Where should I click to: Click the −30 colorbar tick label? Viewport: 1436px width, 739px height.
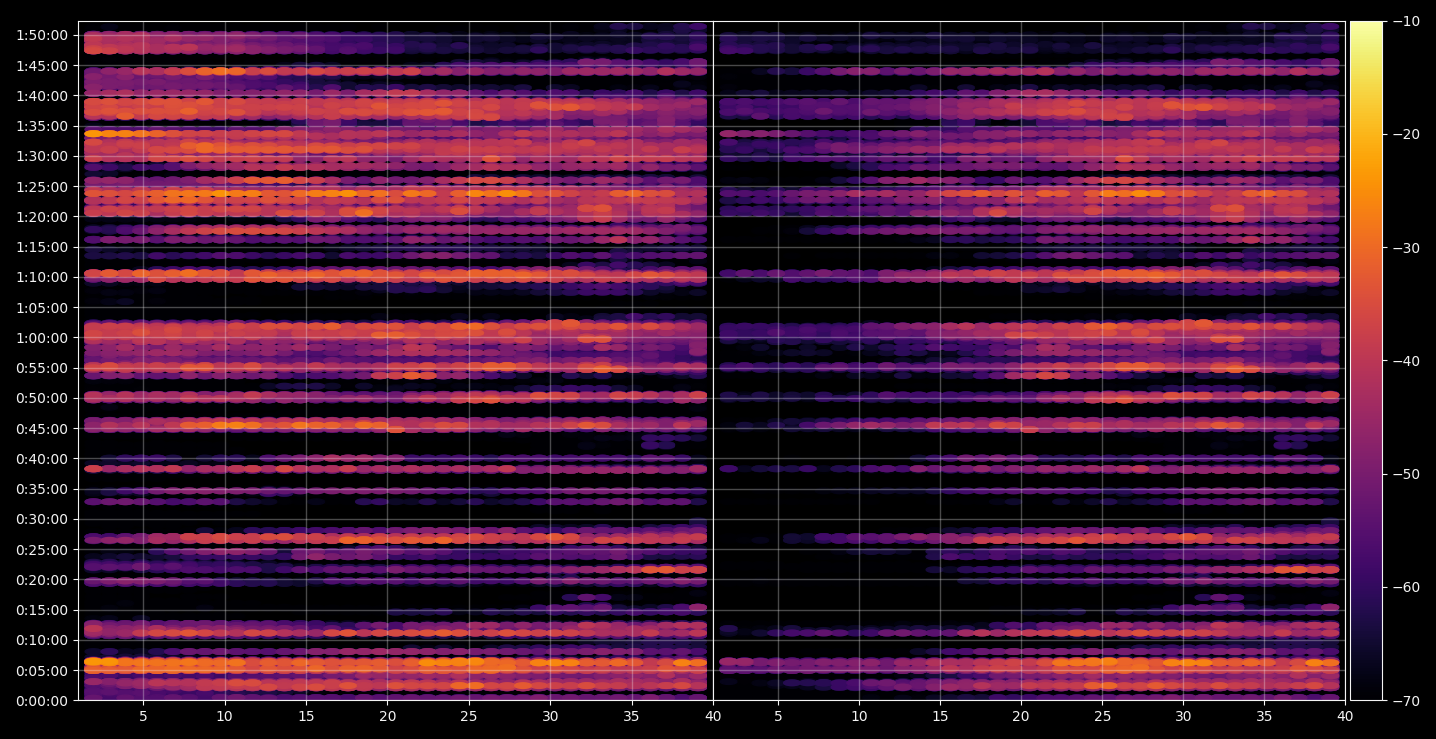pyautogui.click(x=1405, y=248)
